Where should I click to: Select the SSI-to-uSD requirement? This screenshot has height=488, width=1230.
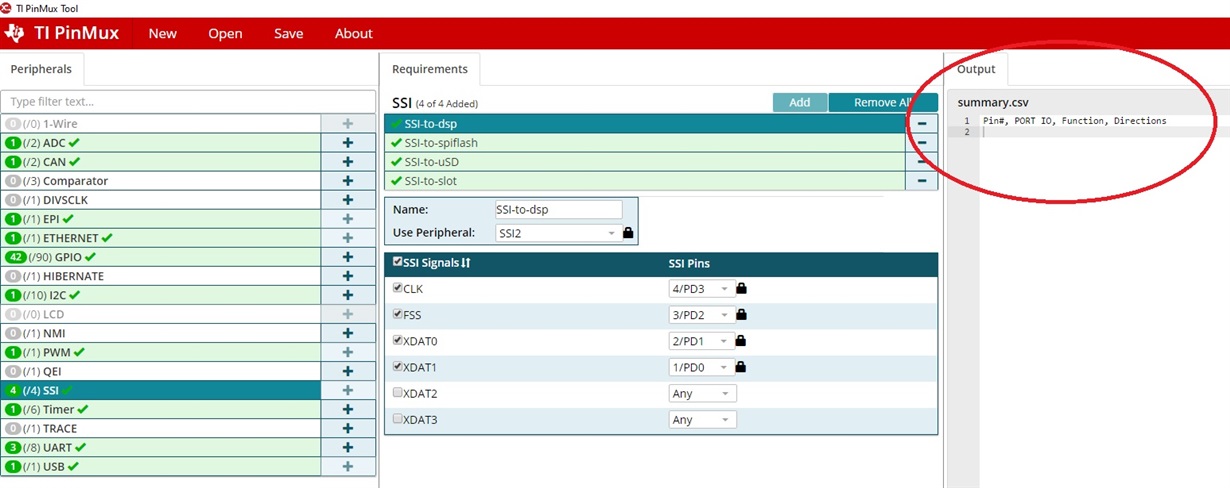click(645, 162)
